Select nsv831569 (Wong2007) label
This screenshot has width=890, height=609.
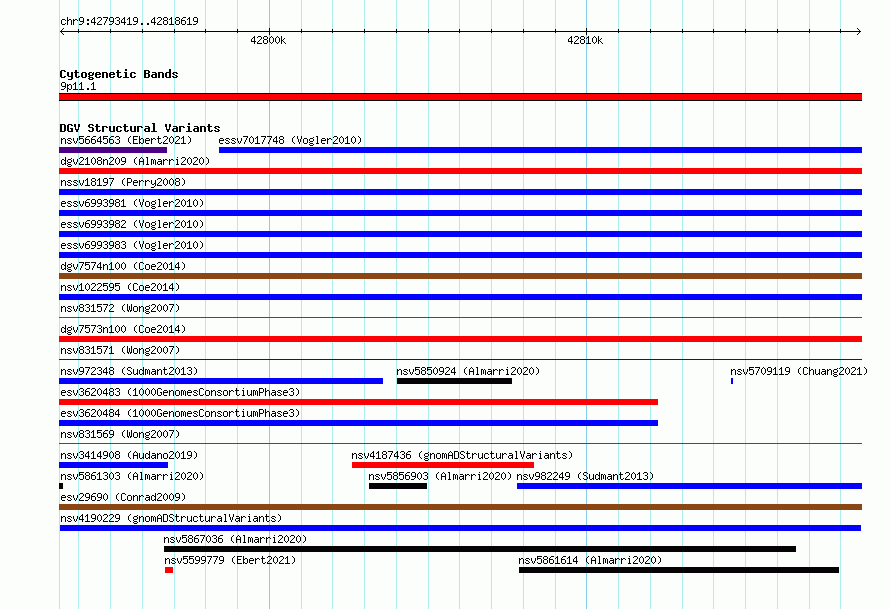click(120, 434)
